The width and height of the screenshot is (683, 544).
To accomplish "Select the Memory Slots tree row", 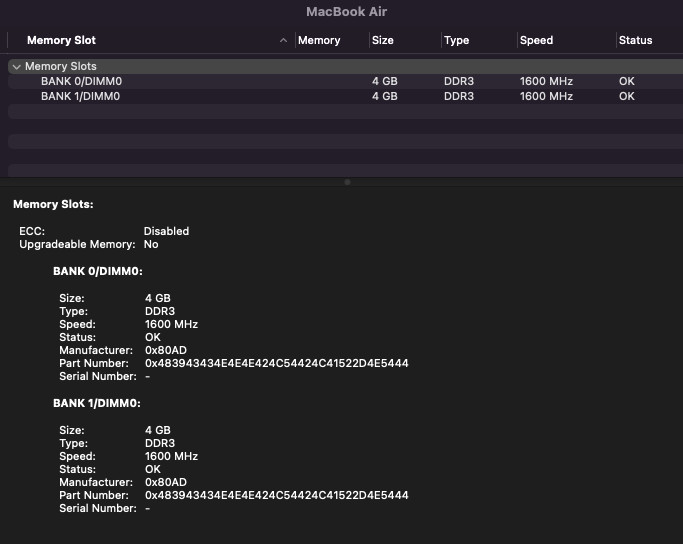I will click(345, 66).
